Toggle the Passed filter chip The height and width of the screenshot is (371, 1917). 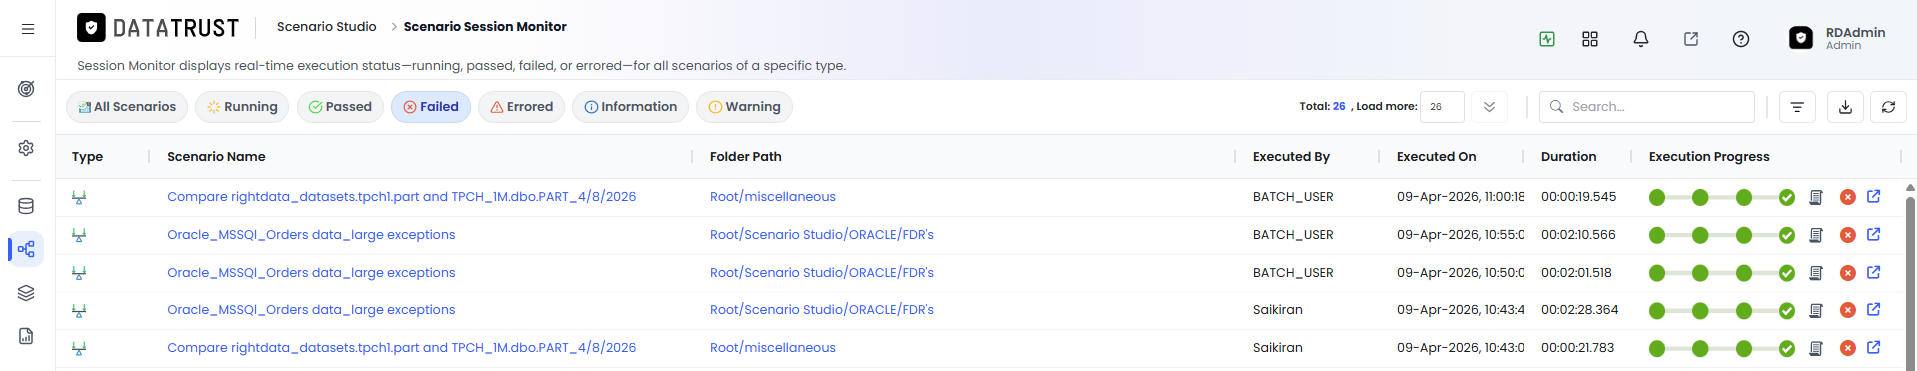pyautogui.click(x=340, y=107)
